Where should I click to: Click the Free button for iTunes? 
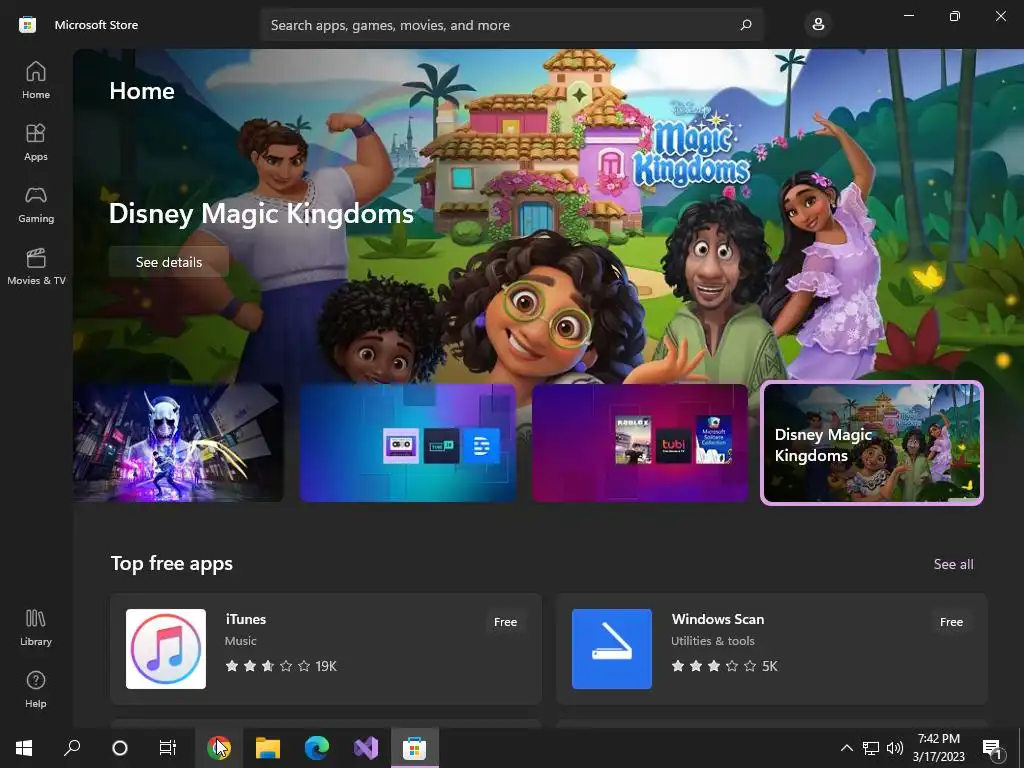[505, 622]
